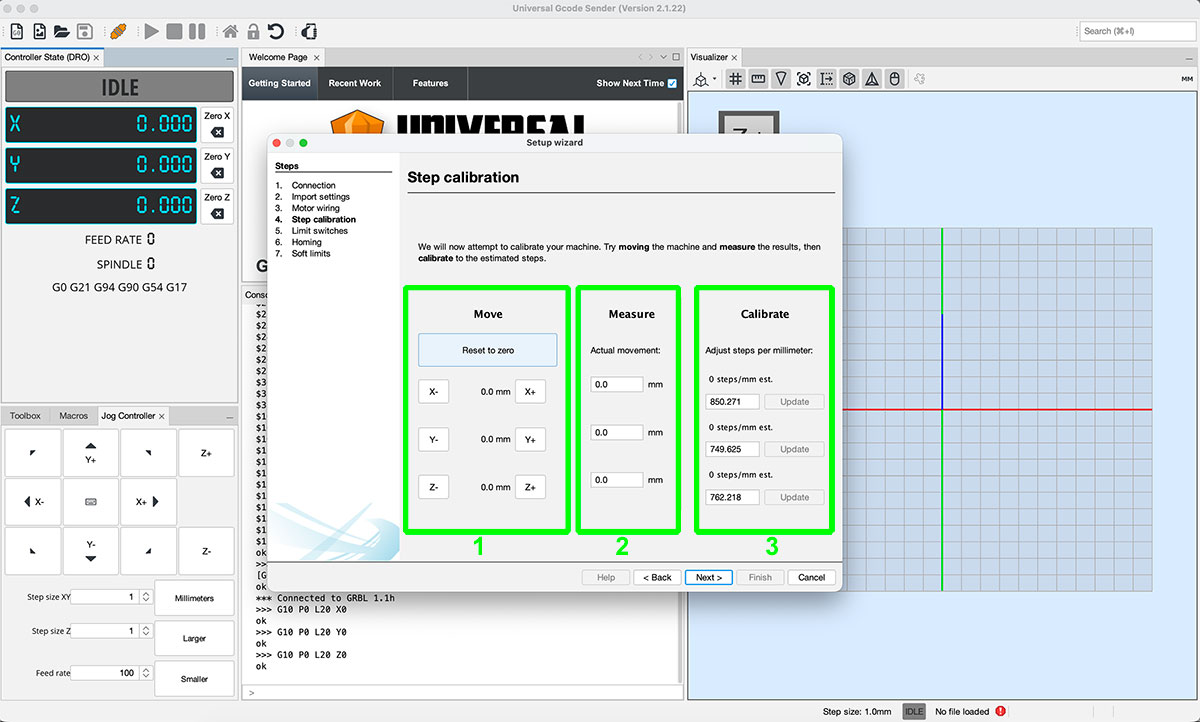This screenshot has width=1200, height=722.
Task: Open the Recent Work tab on Welcome Page
Action: (x=355, y=83)
